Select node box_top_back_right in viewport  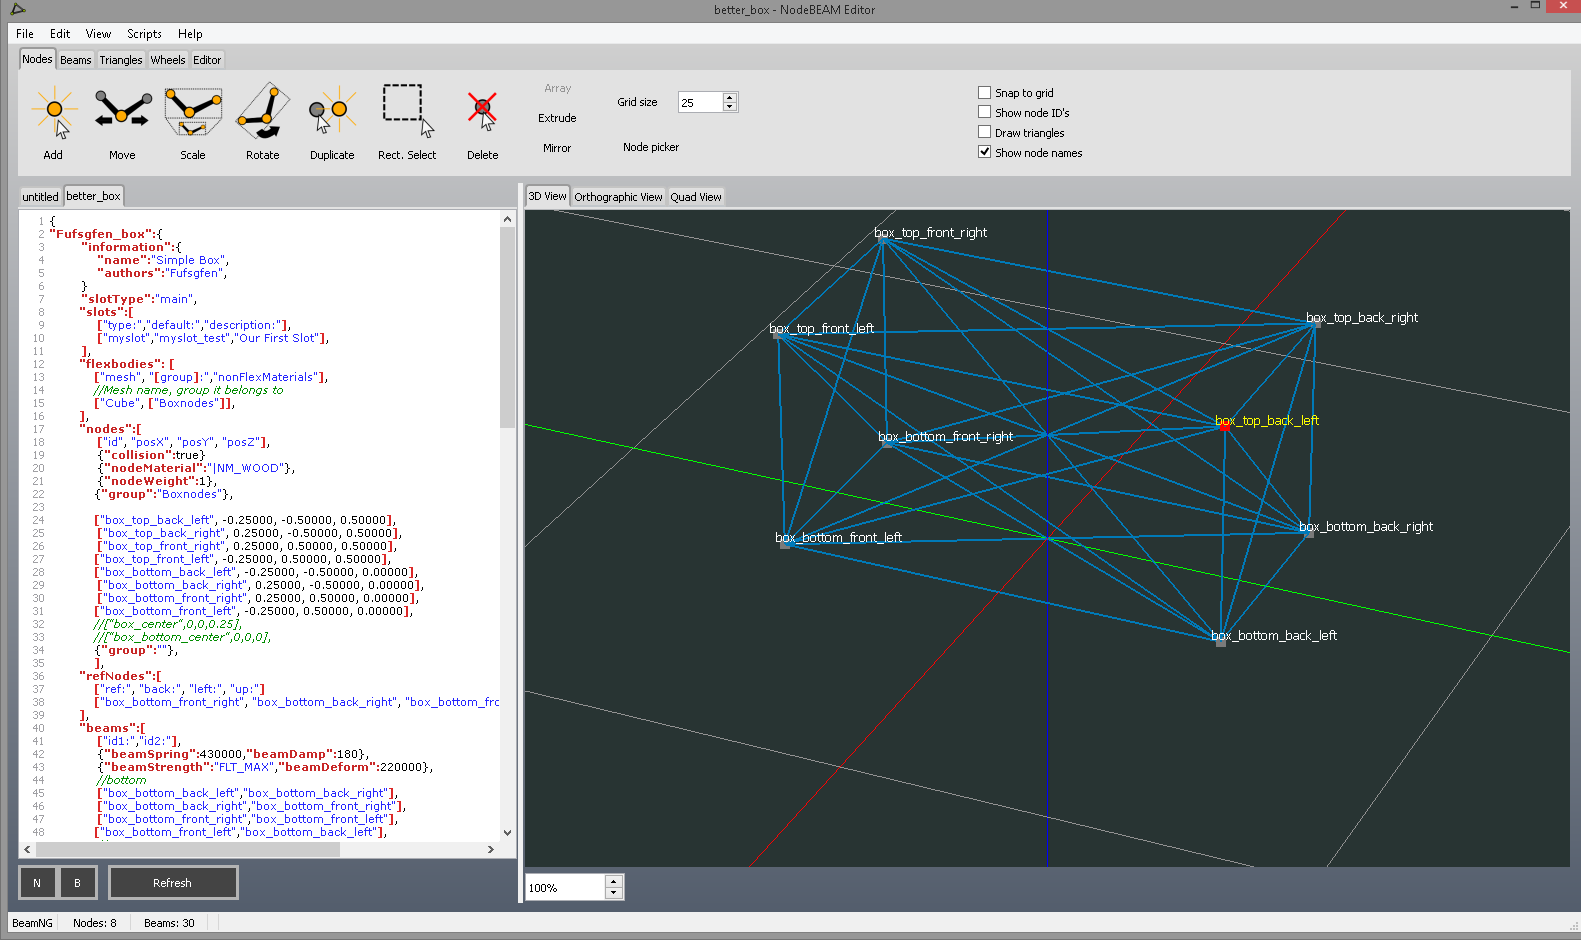click(1314, 324)
